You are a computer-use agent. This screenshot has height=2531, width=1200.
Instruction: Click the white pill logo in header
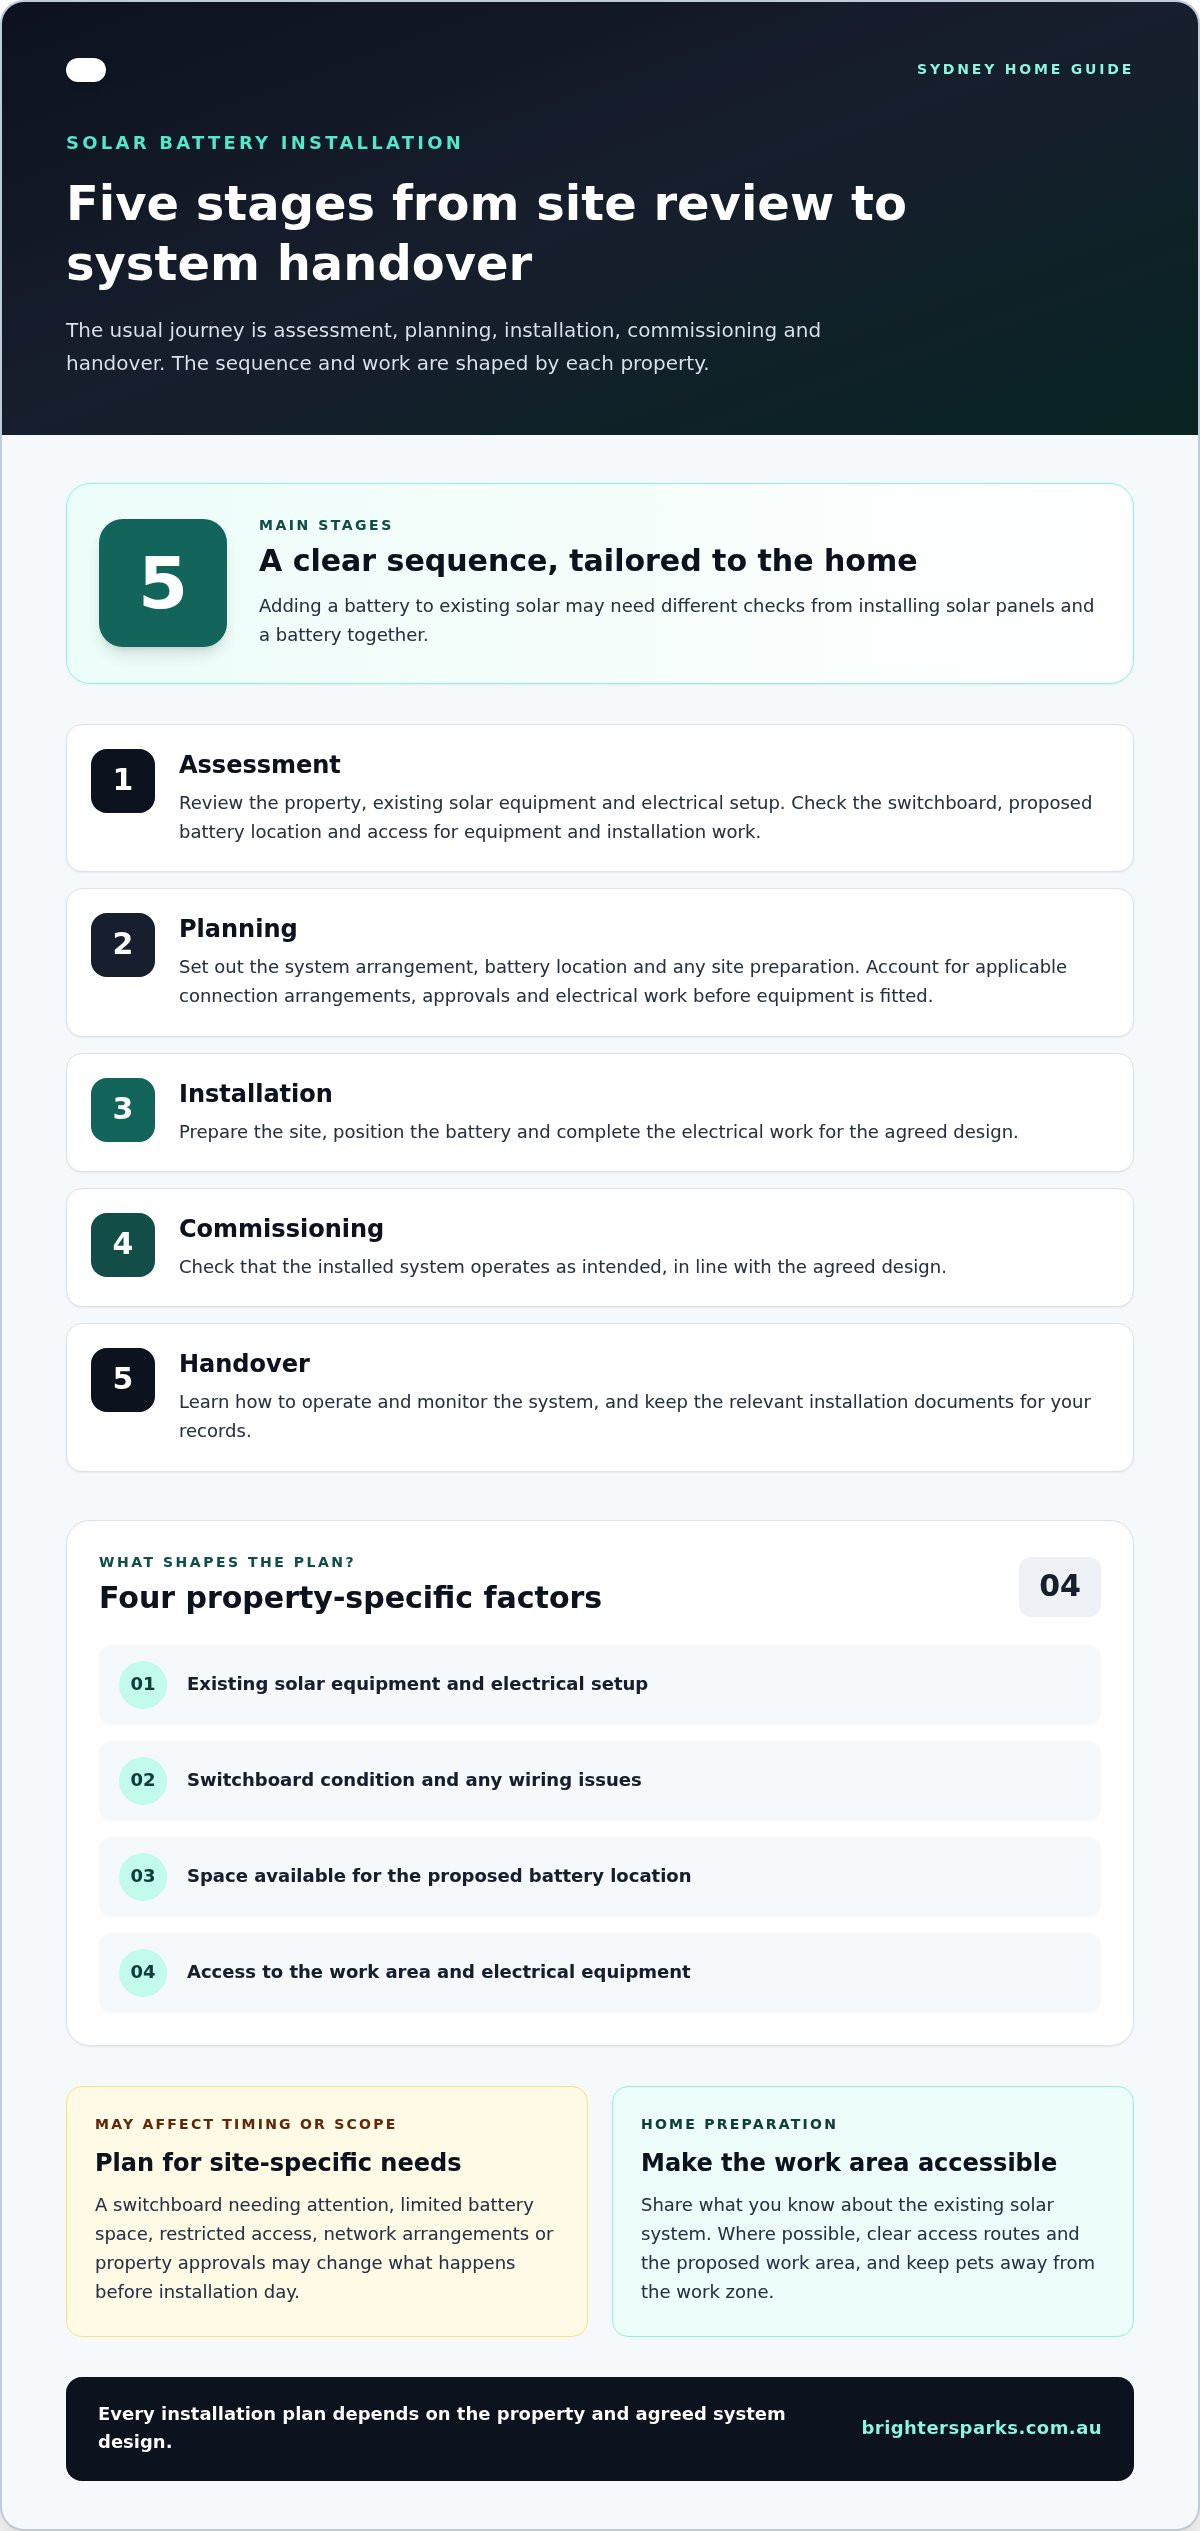(x=86, y=70)
